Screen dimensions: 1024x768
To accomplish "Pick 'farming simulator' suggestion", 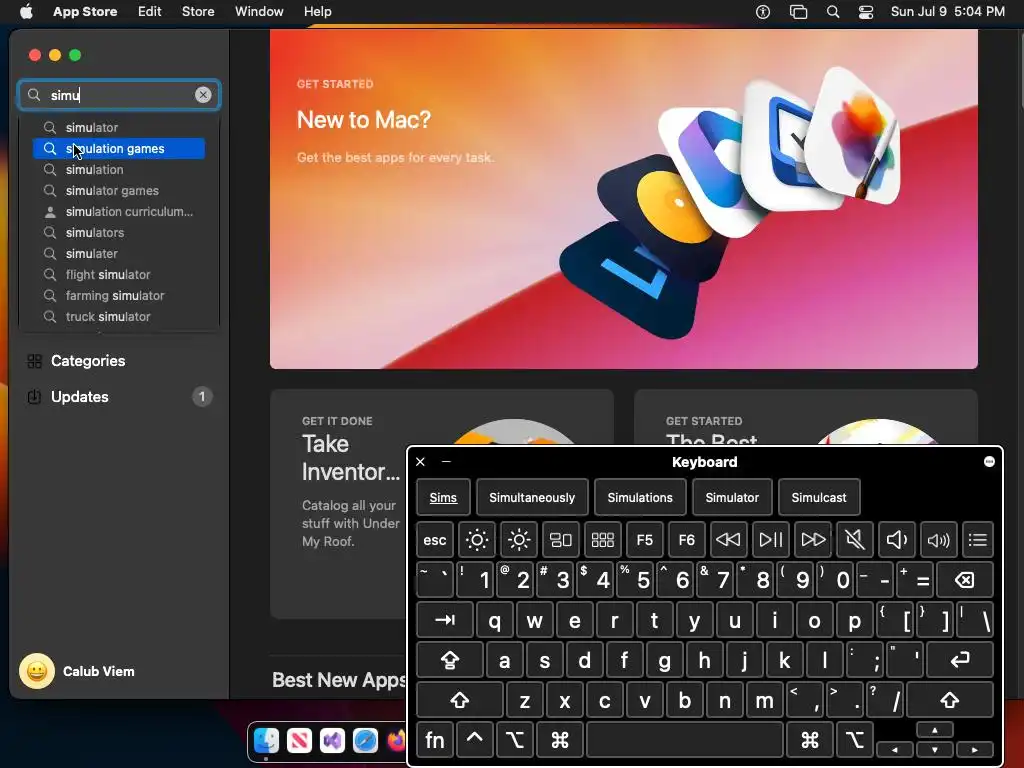I will click(119, 295).
